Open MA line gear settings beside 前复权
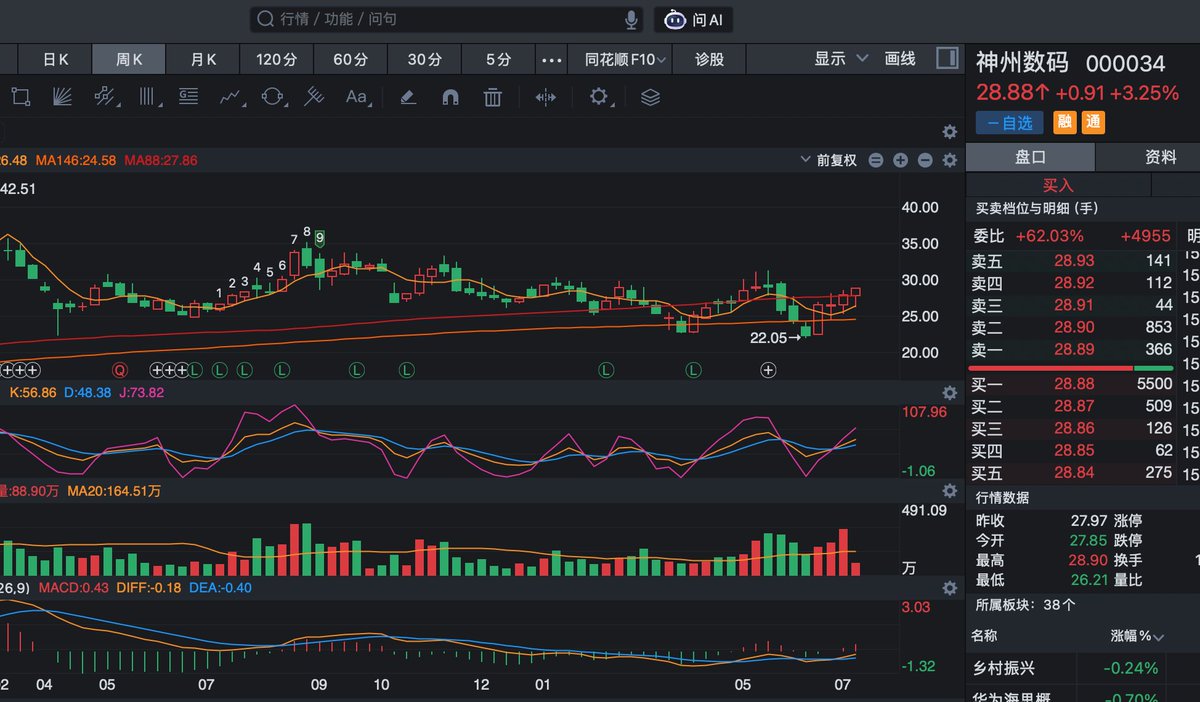Image resolution: width=1200 pixels, height=702 pixels. click(950, 160)
